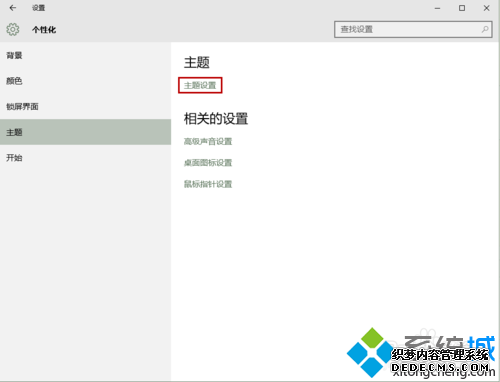Open the 主题设置 link
The width and height of the screenshot is (500, 382).
(x=200, y=85)
